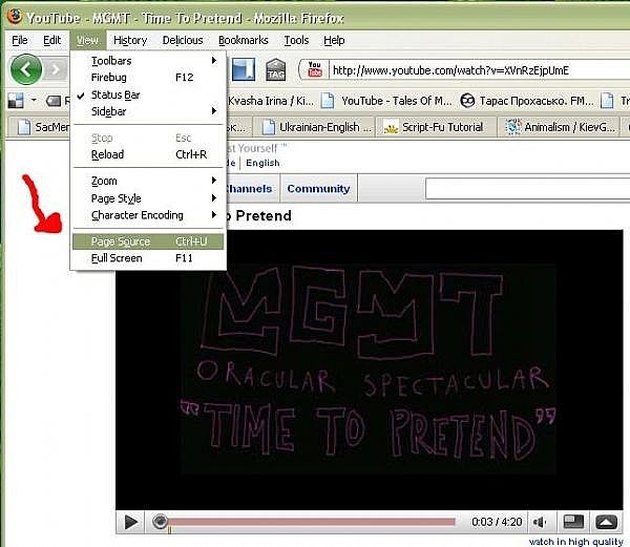Select Full Screen menu item
630x547 pixels.
click(148, 258)
